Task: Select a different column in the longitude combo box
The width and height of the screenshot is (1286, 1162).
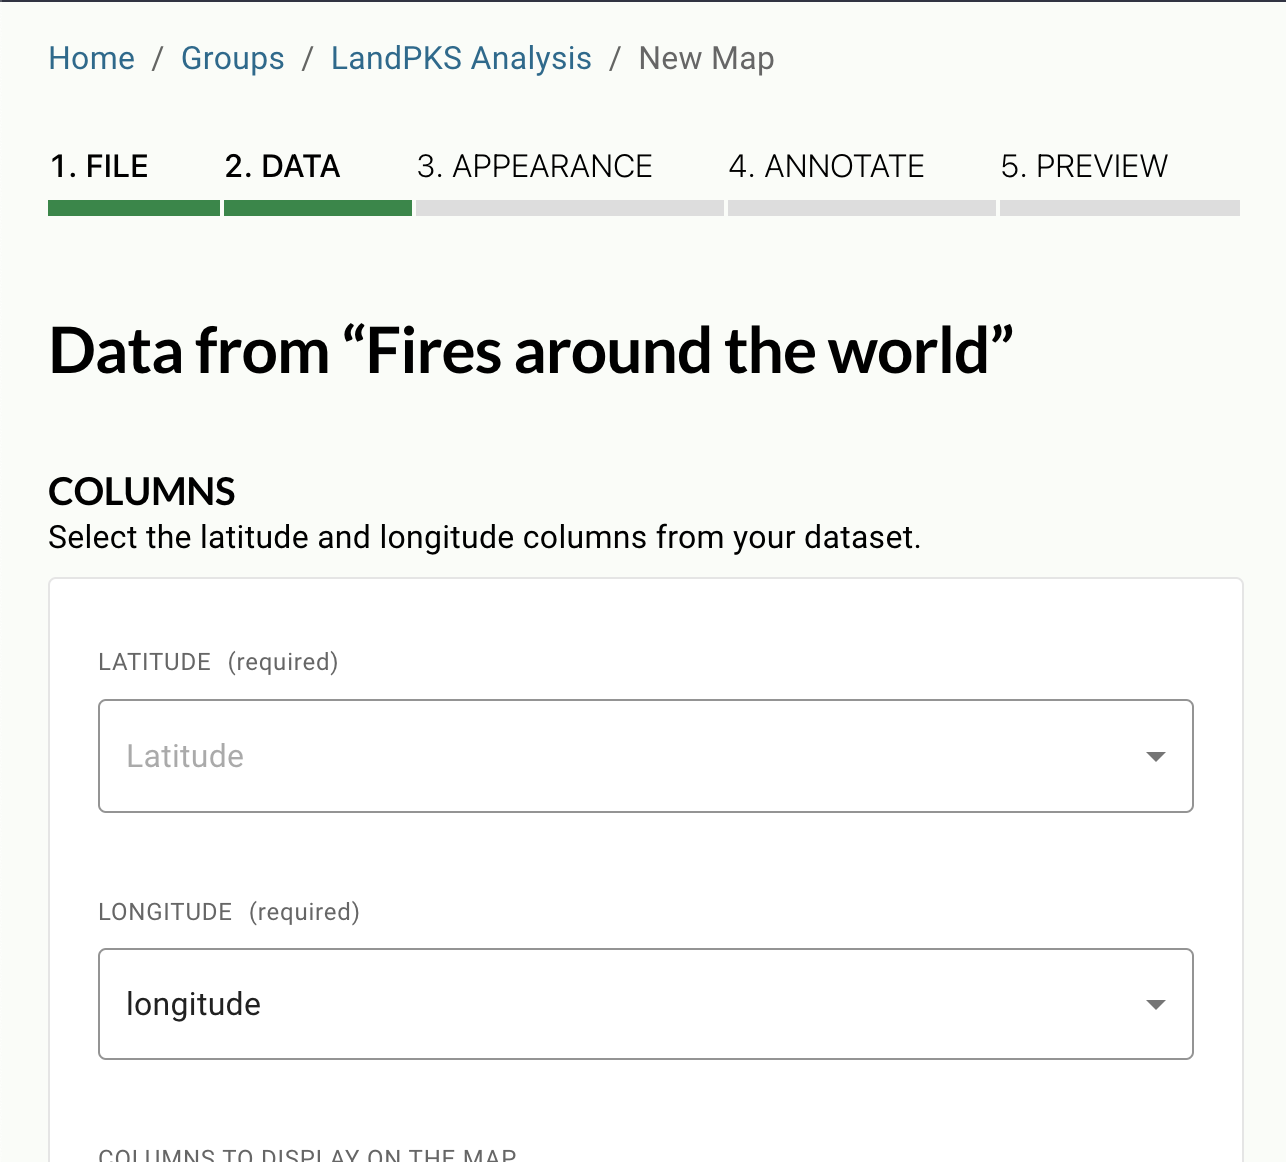Action: point(645,1004)
